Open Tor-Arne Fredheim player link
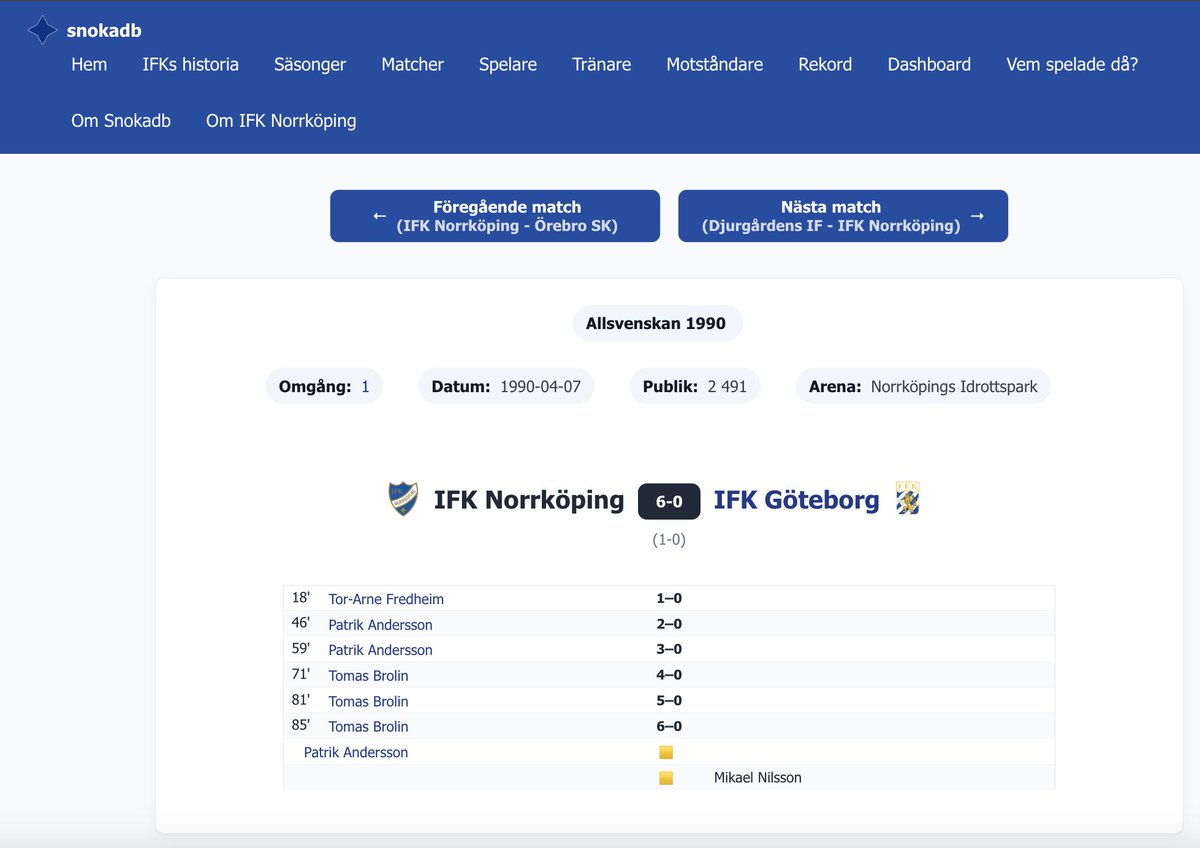This screenshot has width=1200, height=848. [386, 599]
